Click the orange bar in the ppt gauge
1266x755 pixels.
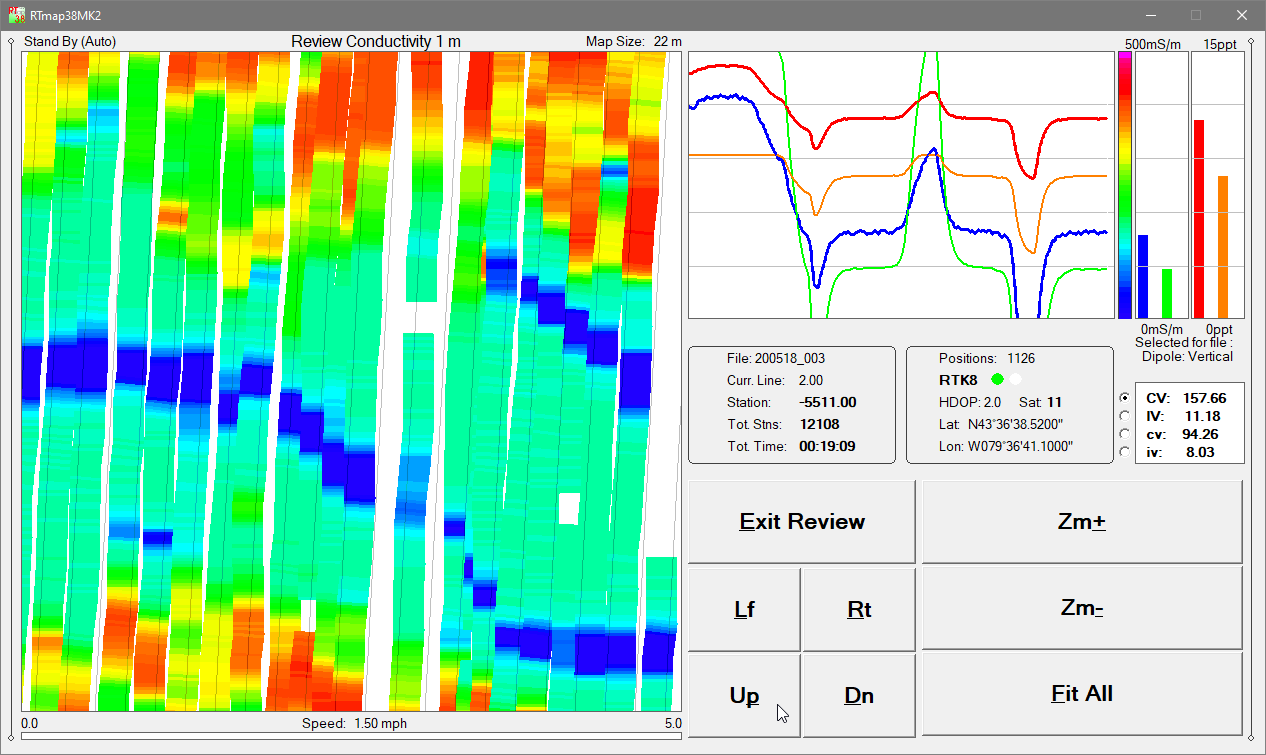click(1222, 247)
